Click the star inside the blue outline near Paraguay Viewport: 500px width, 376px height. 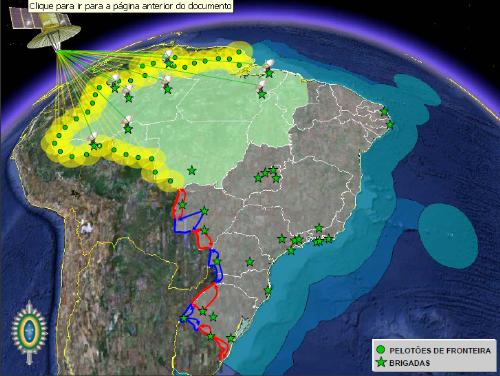click(x=217, y=261)
